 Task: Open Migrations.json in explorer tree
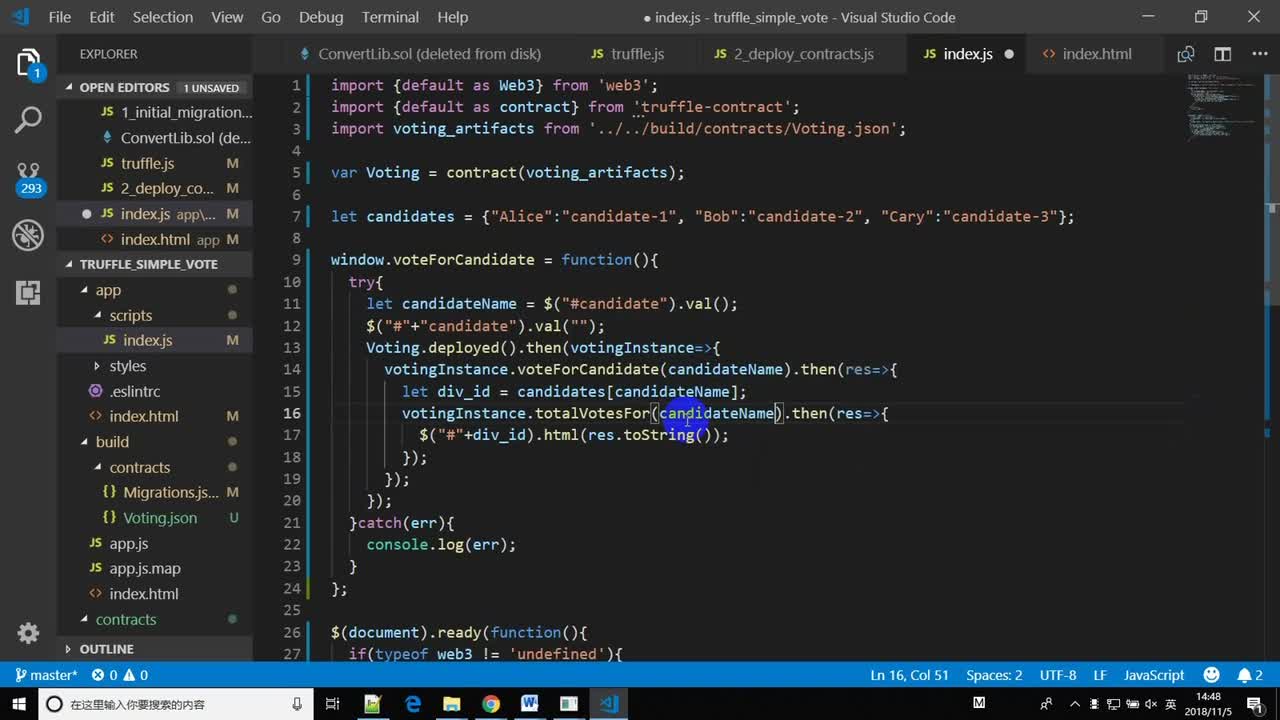click(170, 492)
